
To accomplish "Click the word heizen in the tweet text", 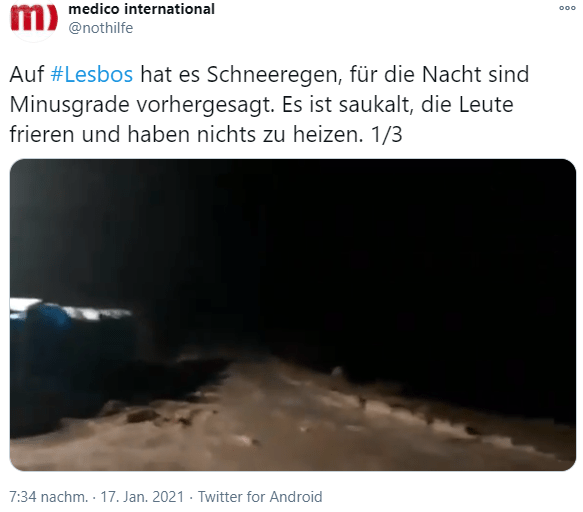I will (x=328, y=134).
